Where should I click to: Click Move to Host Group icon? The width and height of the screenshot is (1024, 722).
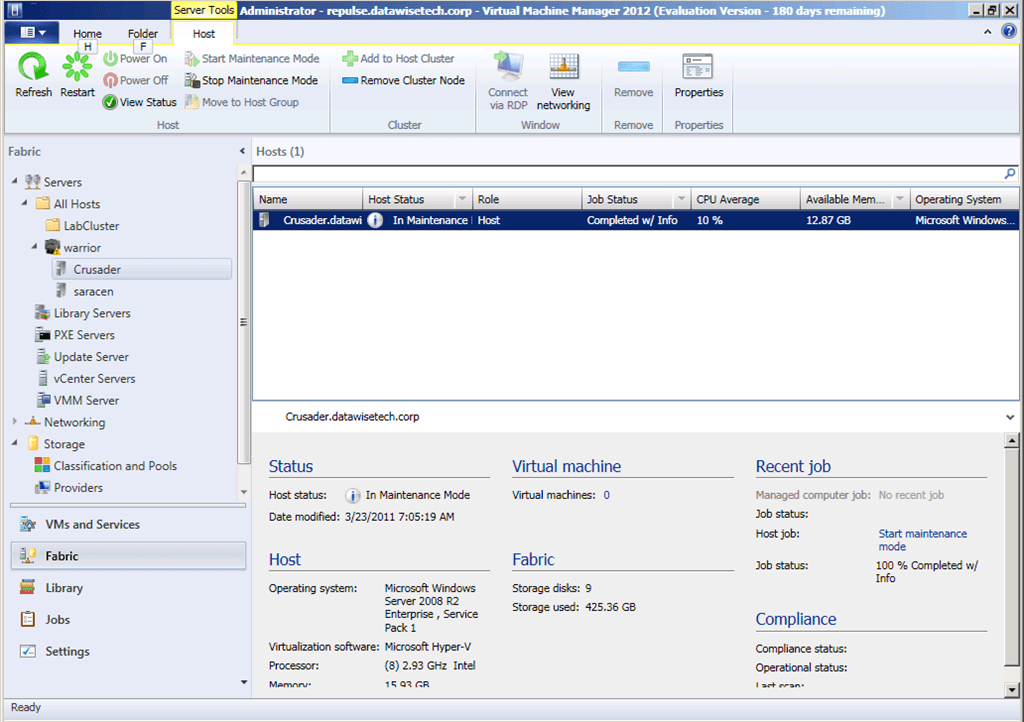[x=191, y=102]
